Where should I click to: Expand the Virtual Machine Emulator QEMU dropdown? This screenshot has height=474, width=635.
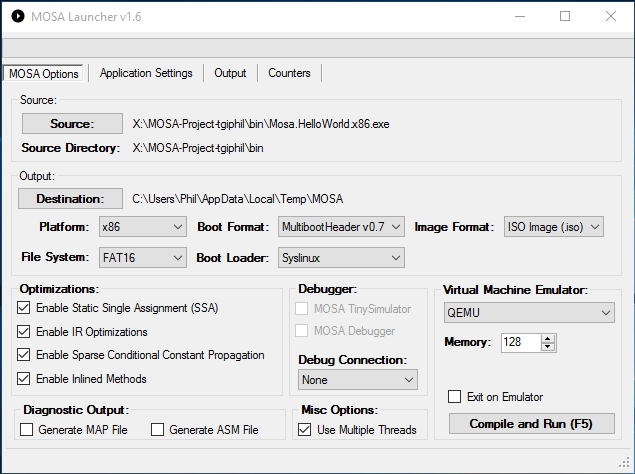coord(529,313)
